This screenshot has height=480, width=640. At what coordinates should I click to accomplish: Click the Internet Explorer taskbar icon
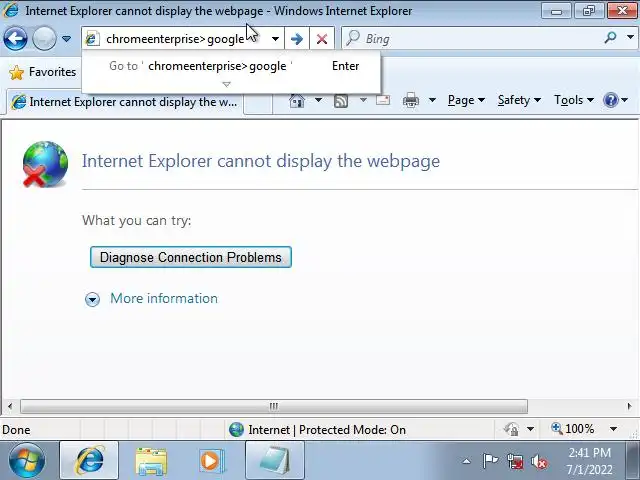tap(89, 460)
